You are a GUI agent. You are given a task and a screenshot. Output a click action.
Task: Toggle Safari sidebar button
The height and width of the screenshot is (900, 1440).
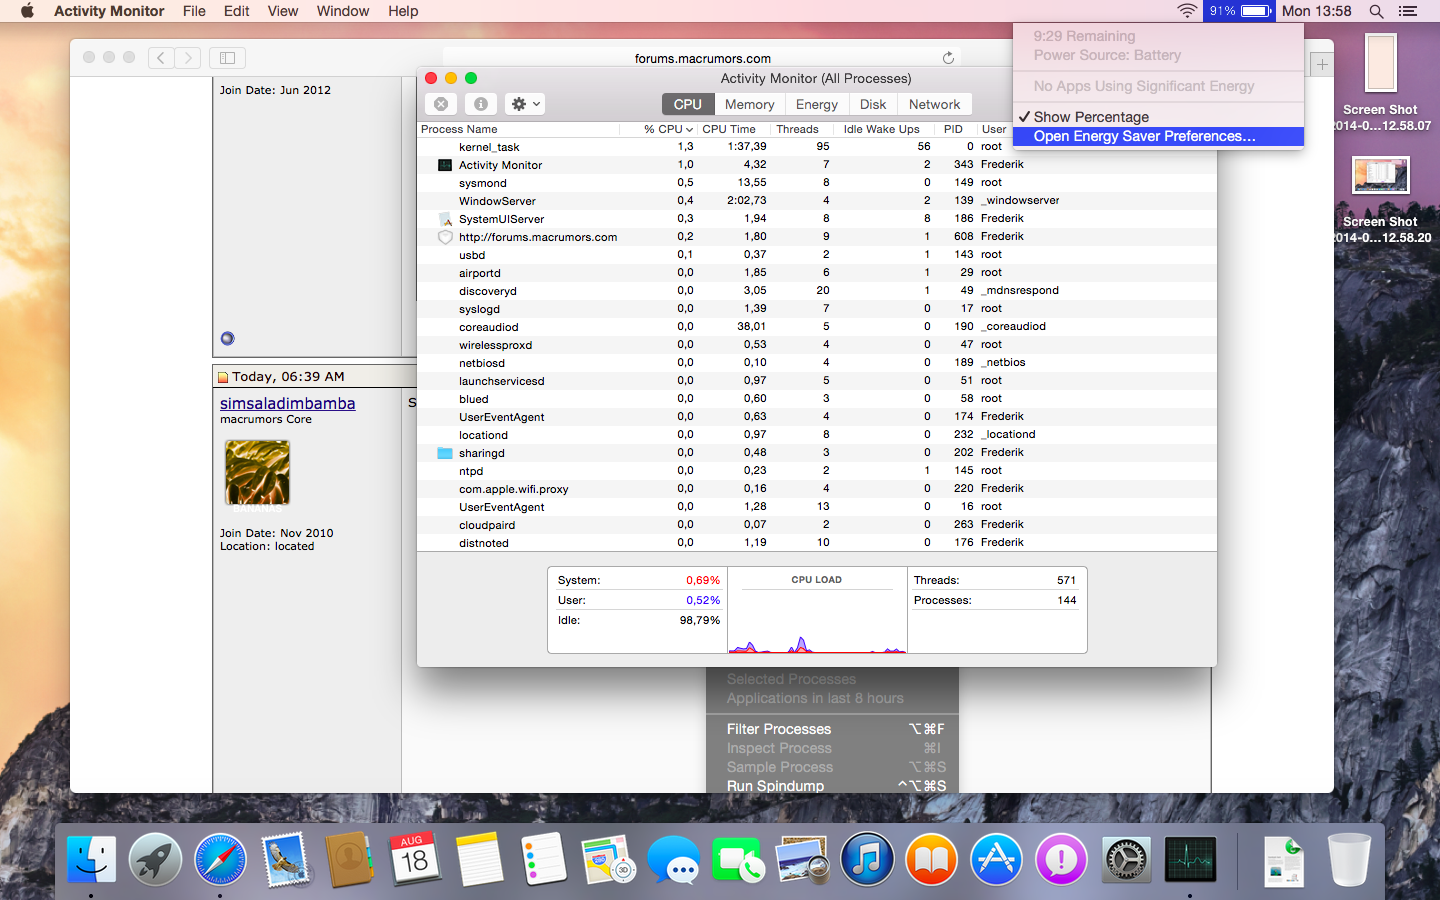click(x=227, y=58)
